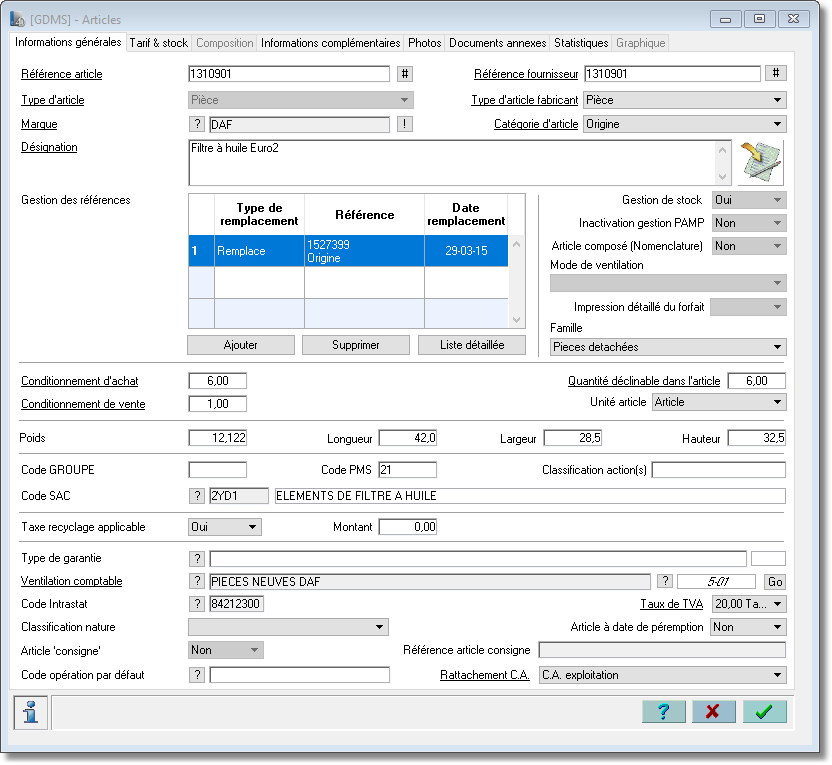
Task: Expand the Taux de TVA dropdown
Action: (749, 604)
